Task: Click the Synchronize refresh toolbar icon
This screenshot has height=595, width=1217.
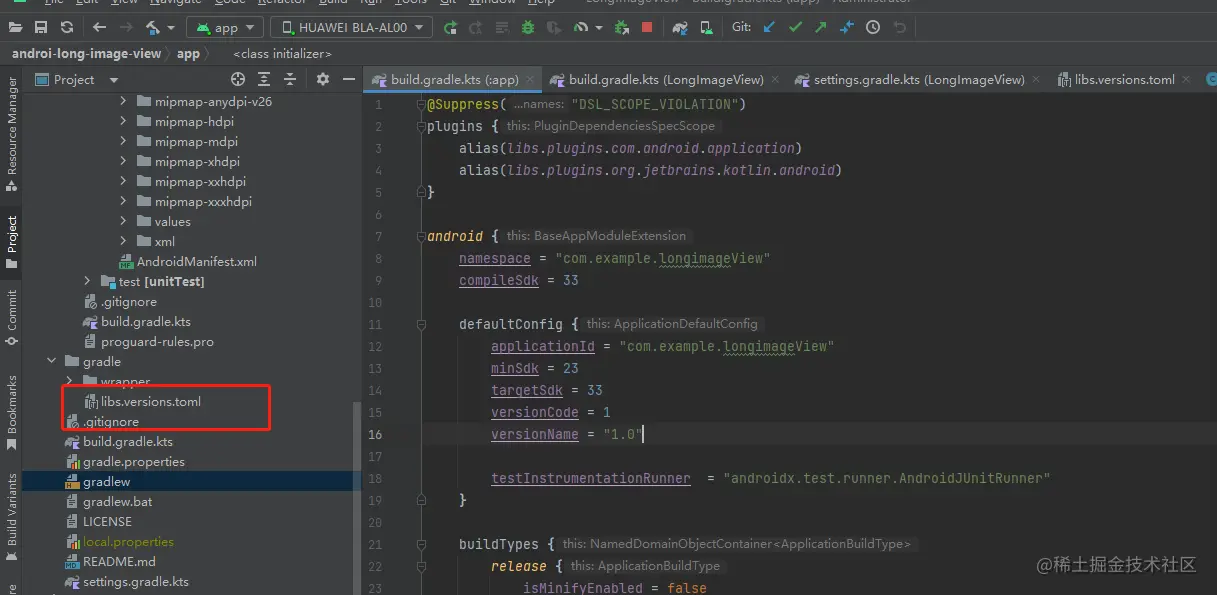Action: coord(66,28)
